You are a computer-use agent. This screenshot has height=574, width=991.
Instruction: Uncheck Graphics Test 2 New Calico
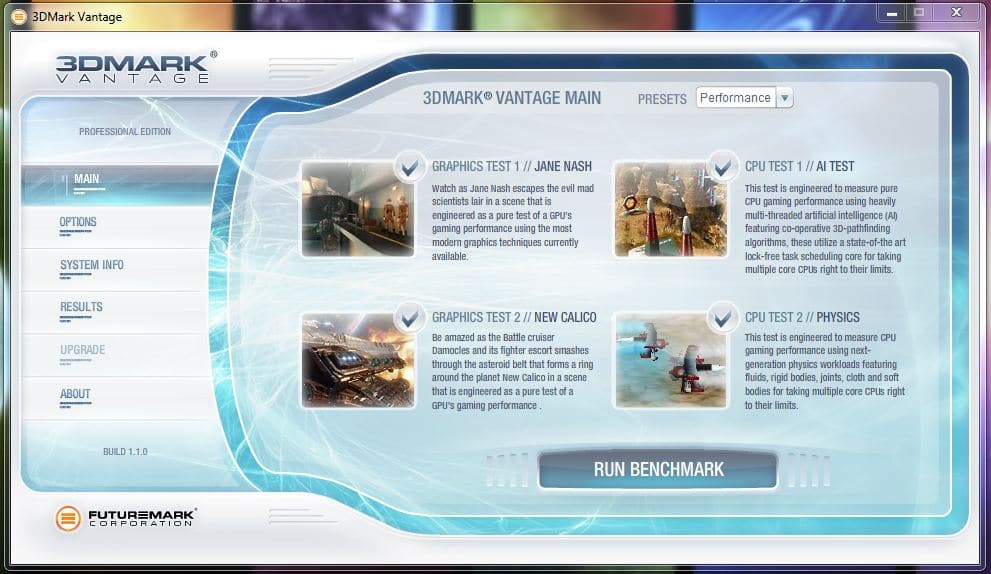coord(410,318)
